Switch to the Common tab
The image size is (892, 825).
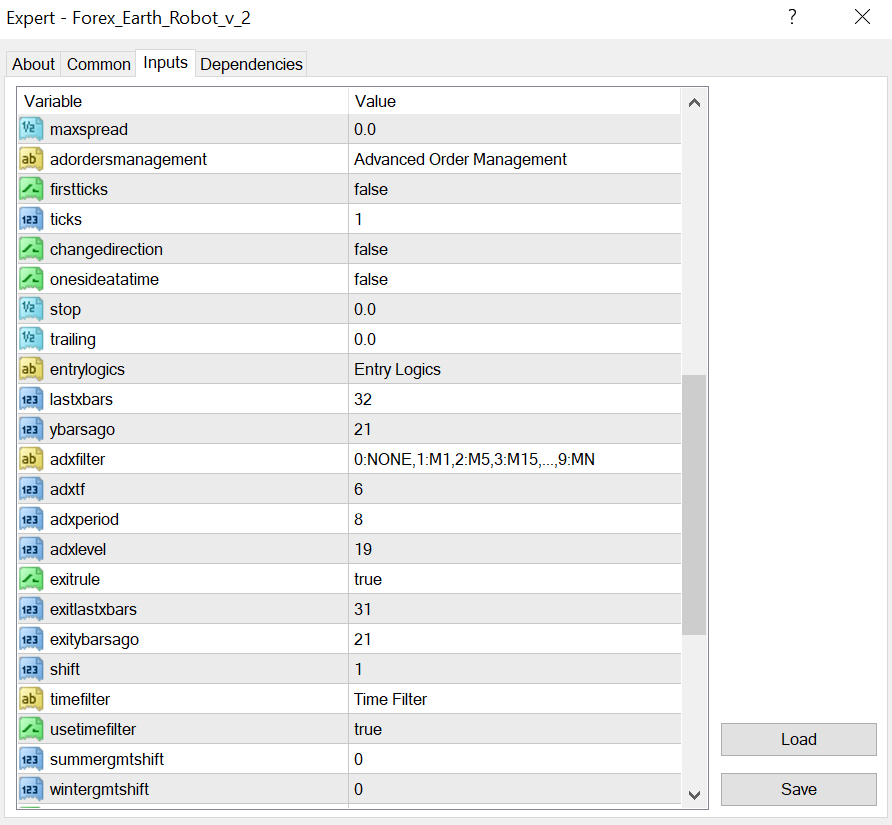pos(98,64)
